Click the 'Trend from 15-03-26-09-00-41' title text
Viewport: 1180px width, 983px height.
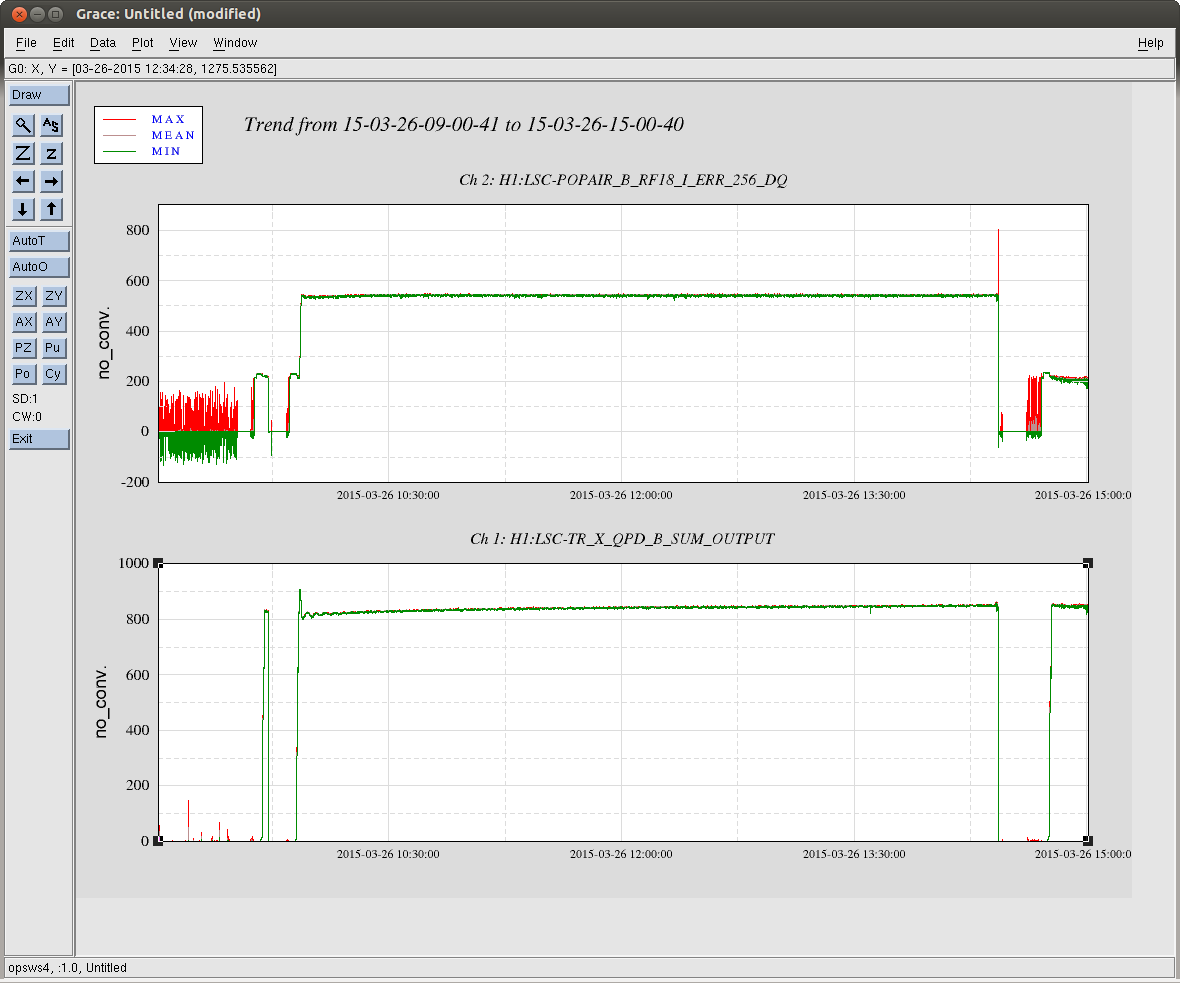(x=464, y=124)
